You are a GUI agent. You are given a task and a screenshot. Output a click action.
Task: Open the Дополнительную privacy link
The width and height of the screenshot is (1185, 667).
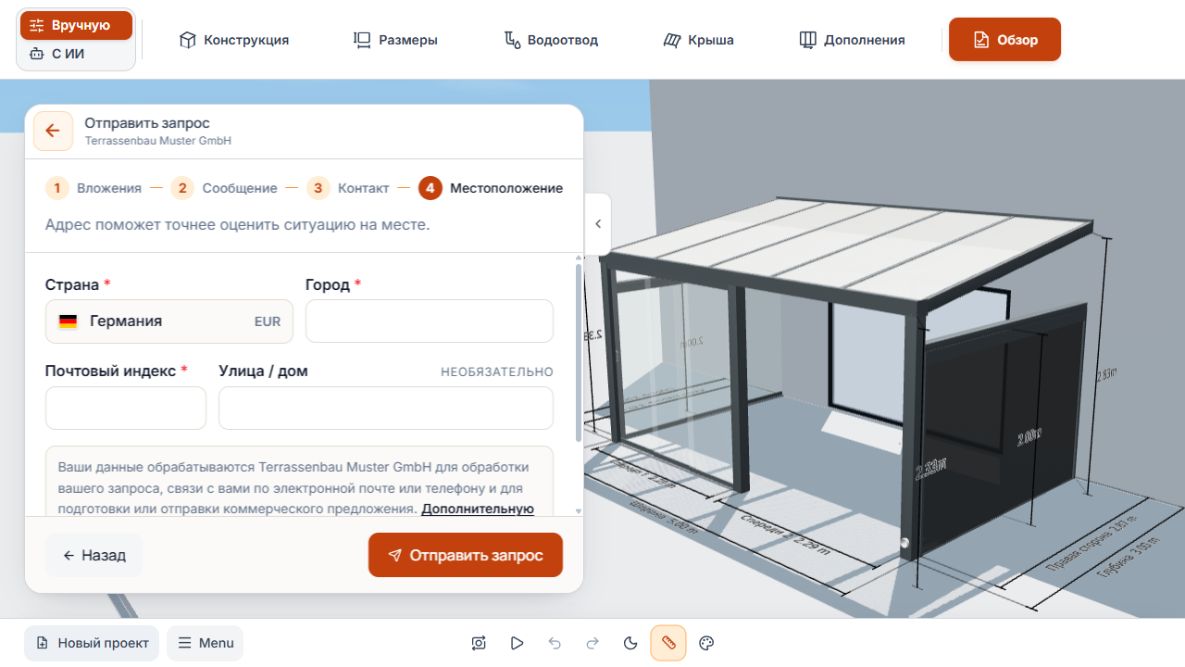pos(478,508)
